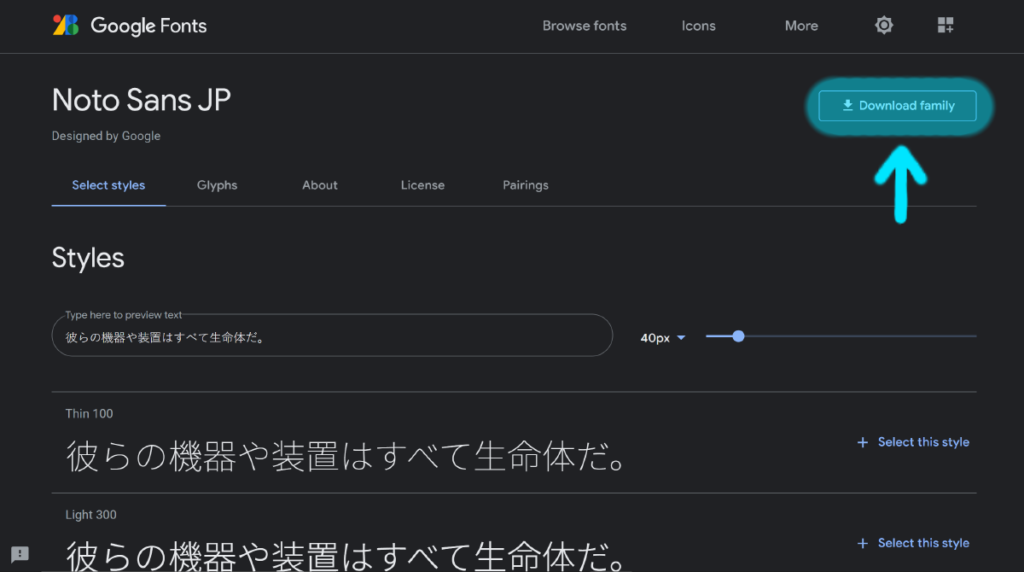Click the feedback icon at bottom left
Viewport: 1024px width, 572px height.
coord(20,554)
